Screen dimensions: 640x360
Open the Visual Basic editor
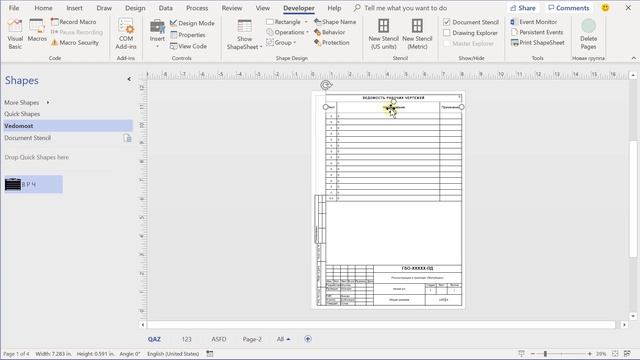tap(15, 34)
